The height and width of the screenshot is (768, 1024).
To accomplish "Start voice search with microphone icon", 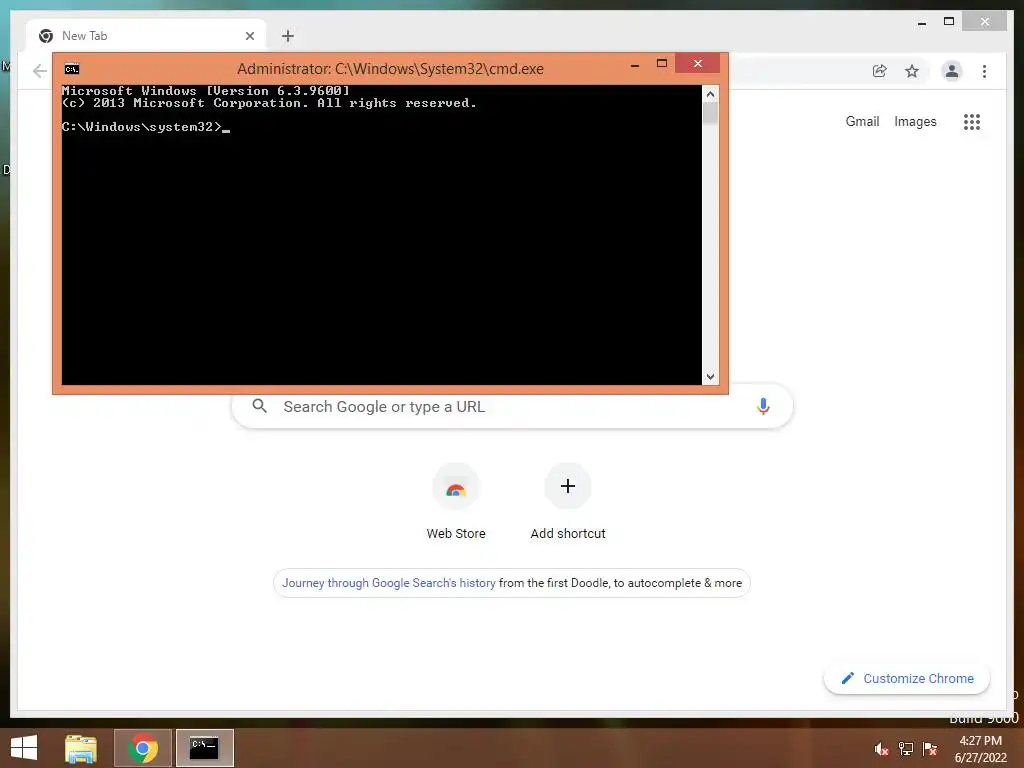I will (763, 406).
